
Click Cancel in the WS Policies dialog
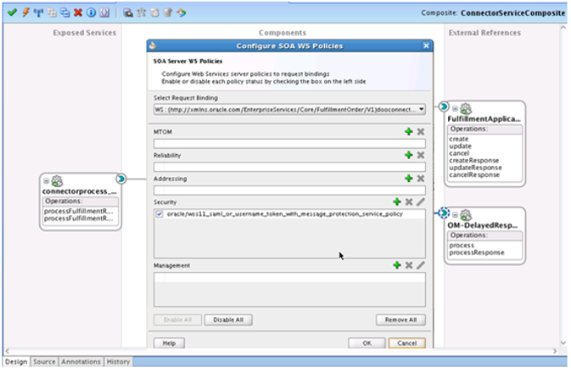(407, 343)
